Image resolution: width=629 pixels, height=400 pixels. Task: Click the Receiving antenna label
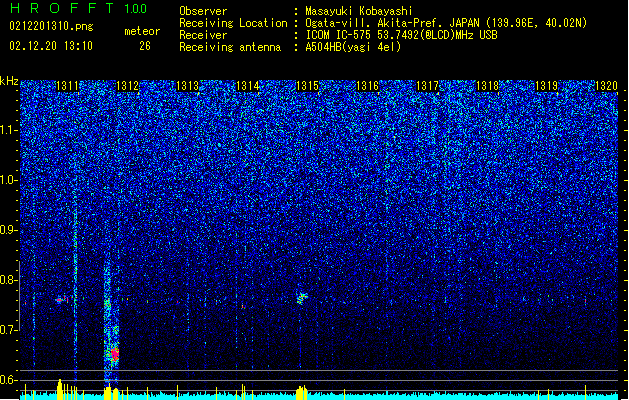coord(230,47)
